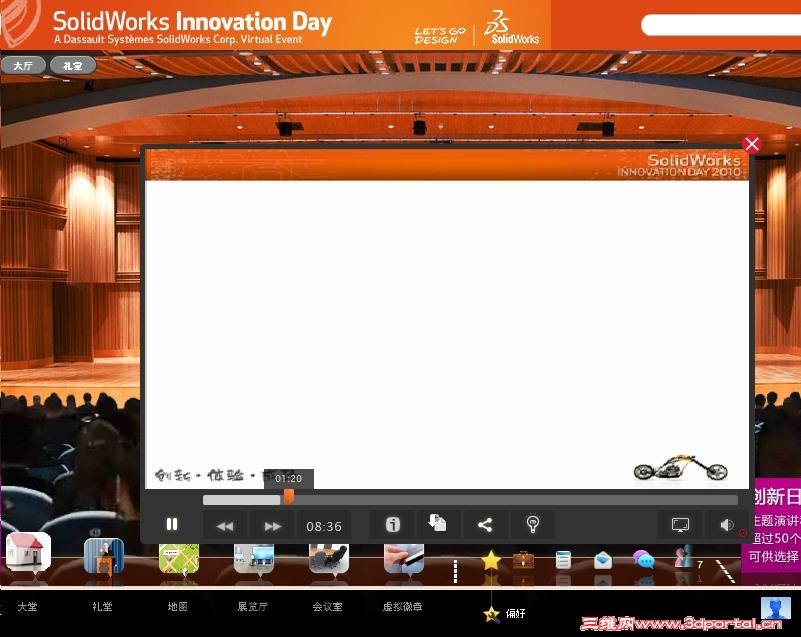The image size is (801, 637).
Task: Click the motorcycle image in slide
Action: (680, 468)
